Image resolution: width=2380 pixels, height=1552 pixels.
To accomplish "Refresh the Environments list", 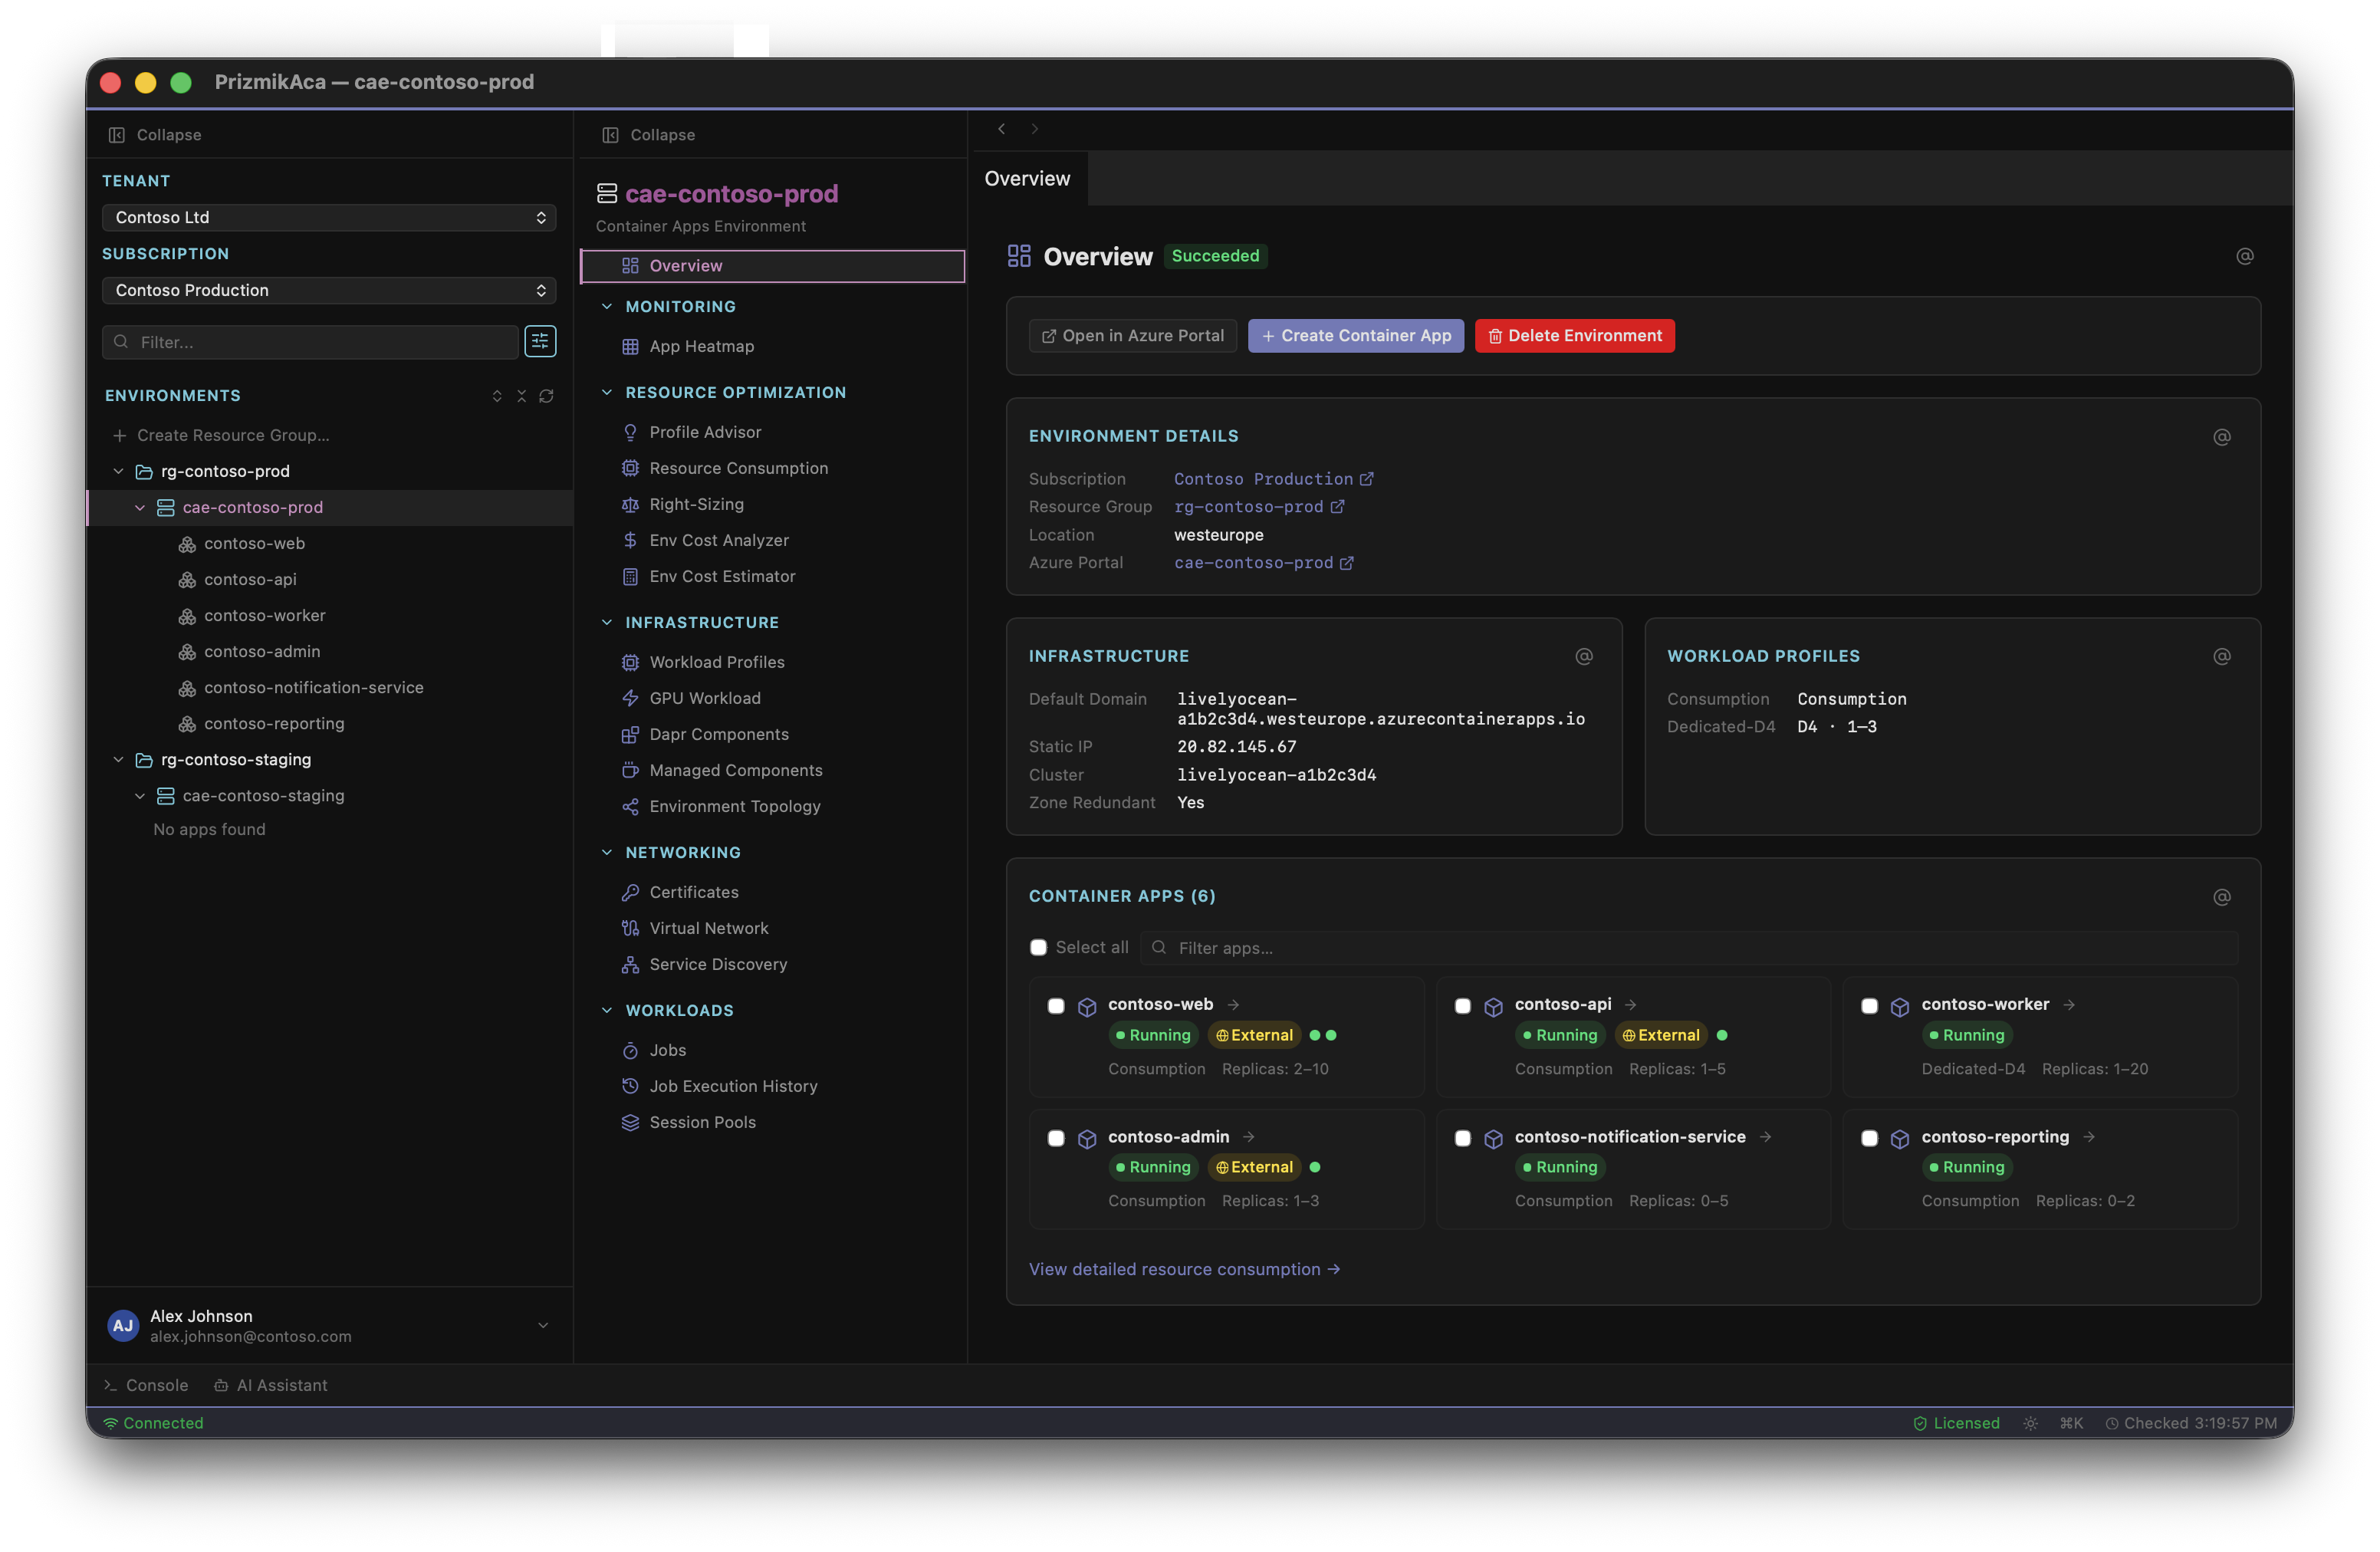I will click(546, 396).
